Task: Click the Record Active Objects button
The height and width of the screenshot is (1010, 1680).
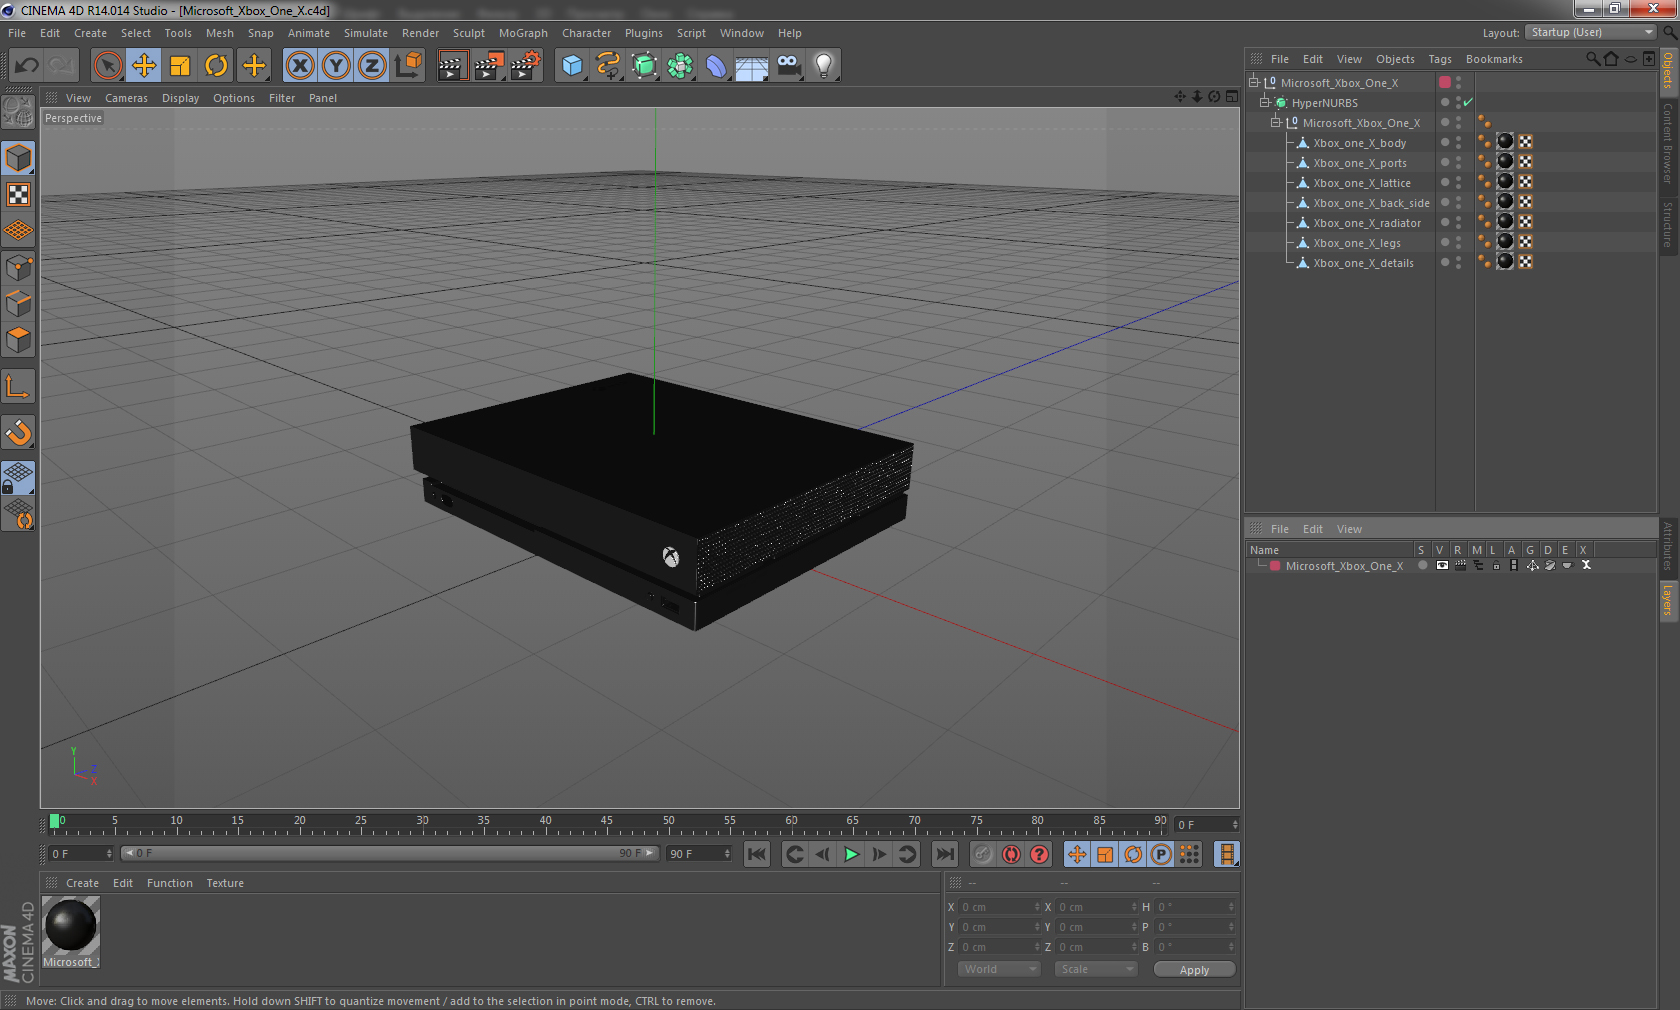Action: pos(983,854)
